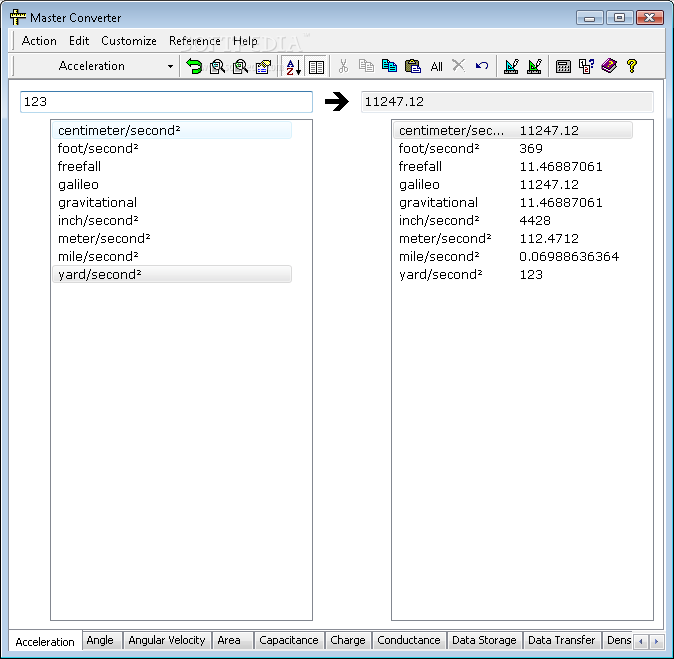This screenshot has width=674, height=659.
Task: Open the Customize menu
Action: pos(129,41)
